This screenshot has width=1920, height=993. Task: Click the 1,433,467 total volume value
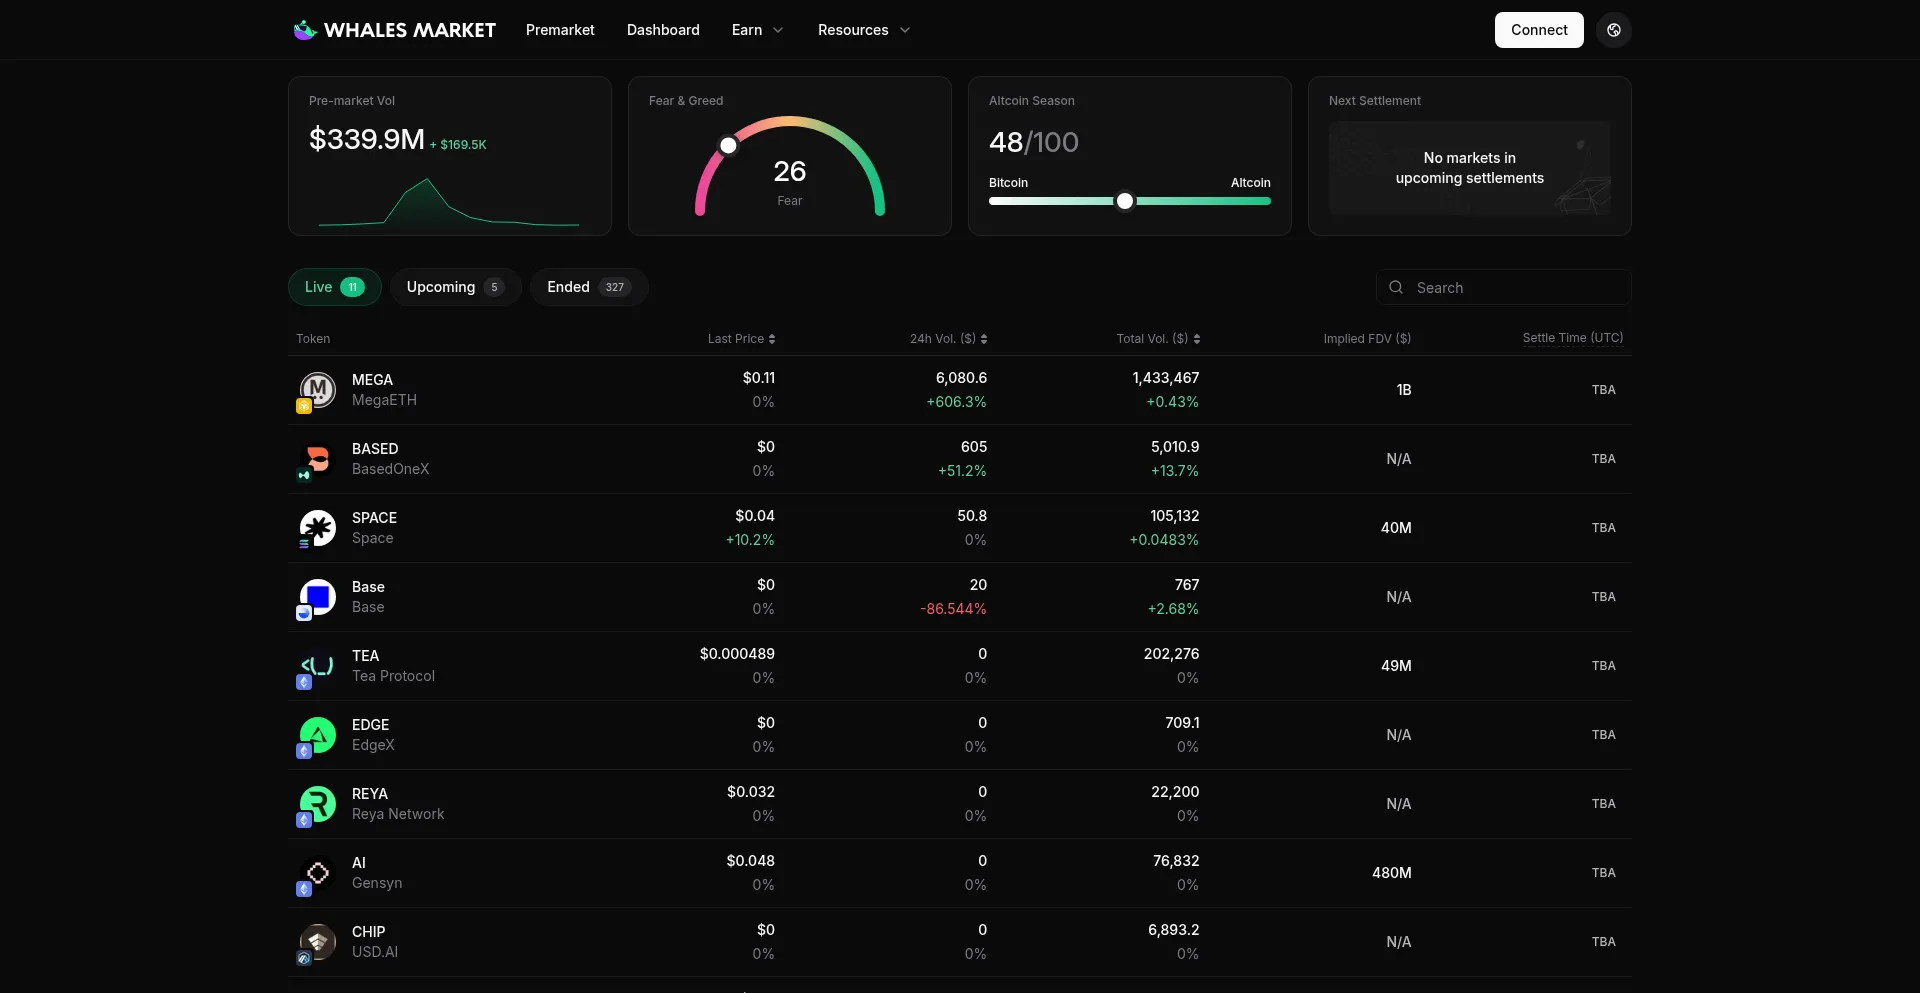point(1166,378)
